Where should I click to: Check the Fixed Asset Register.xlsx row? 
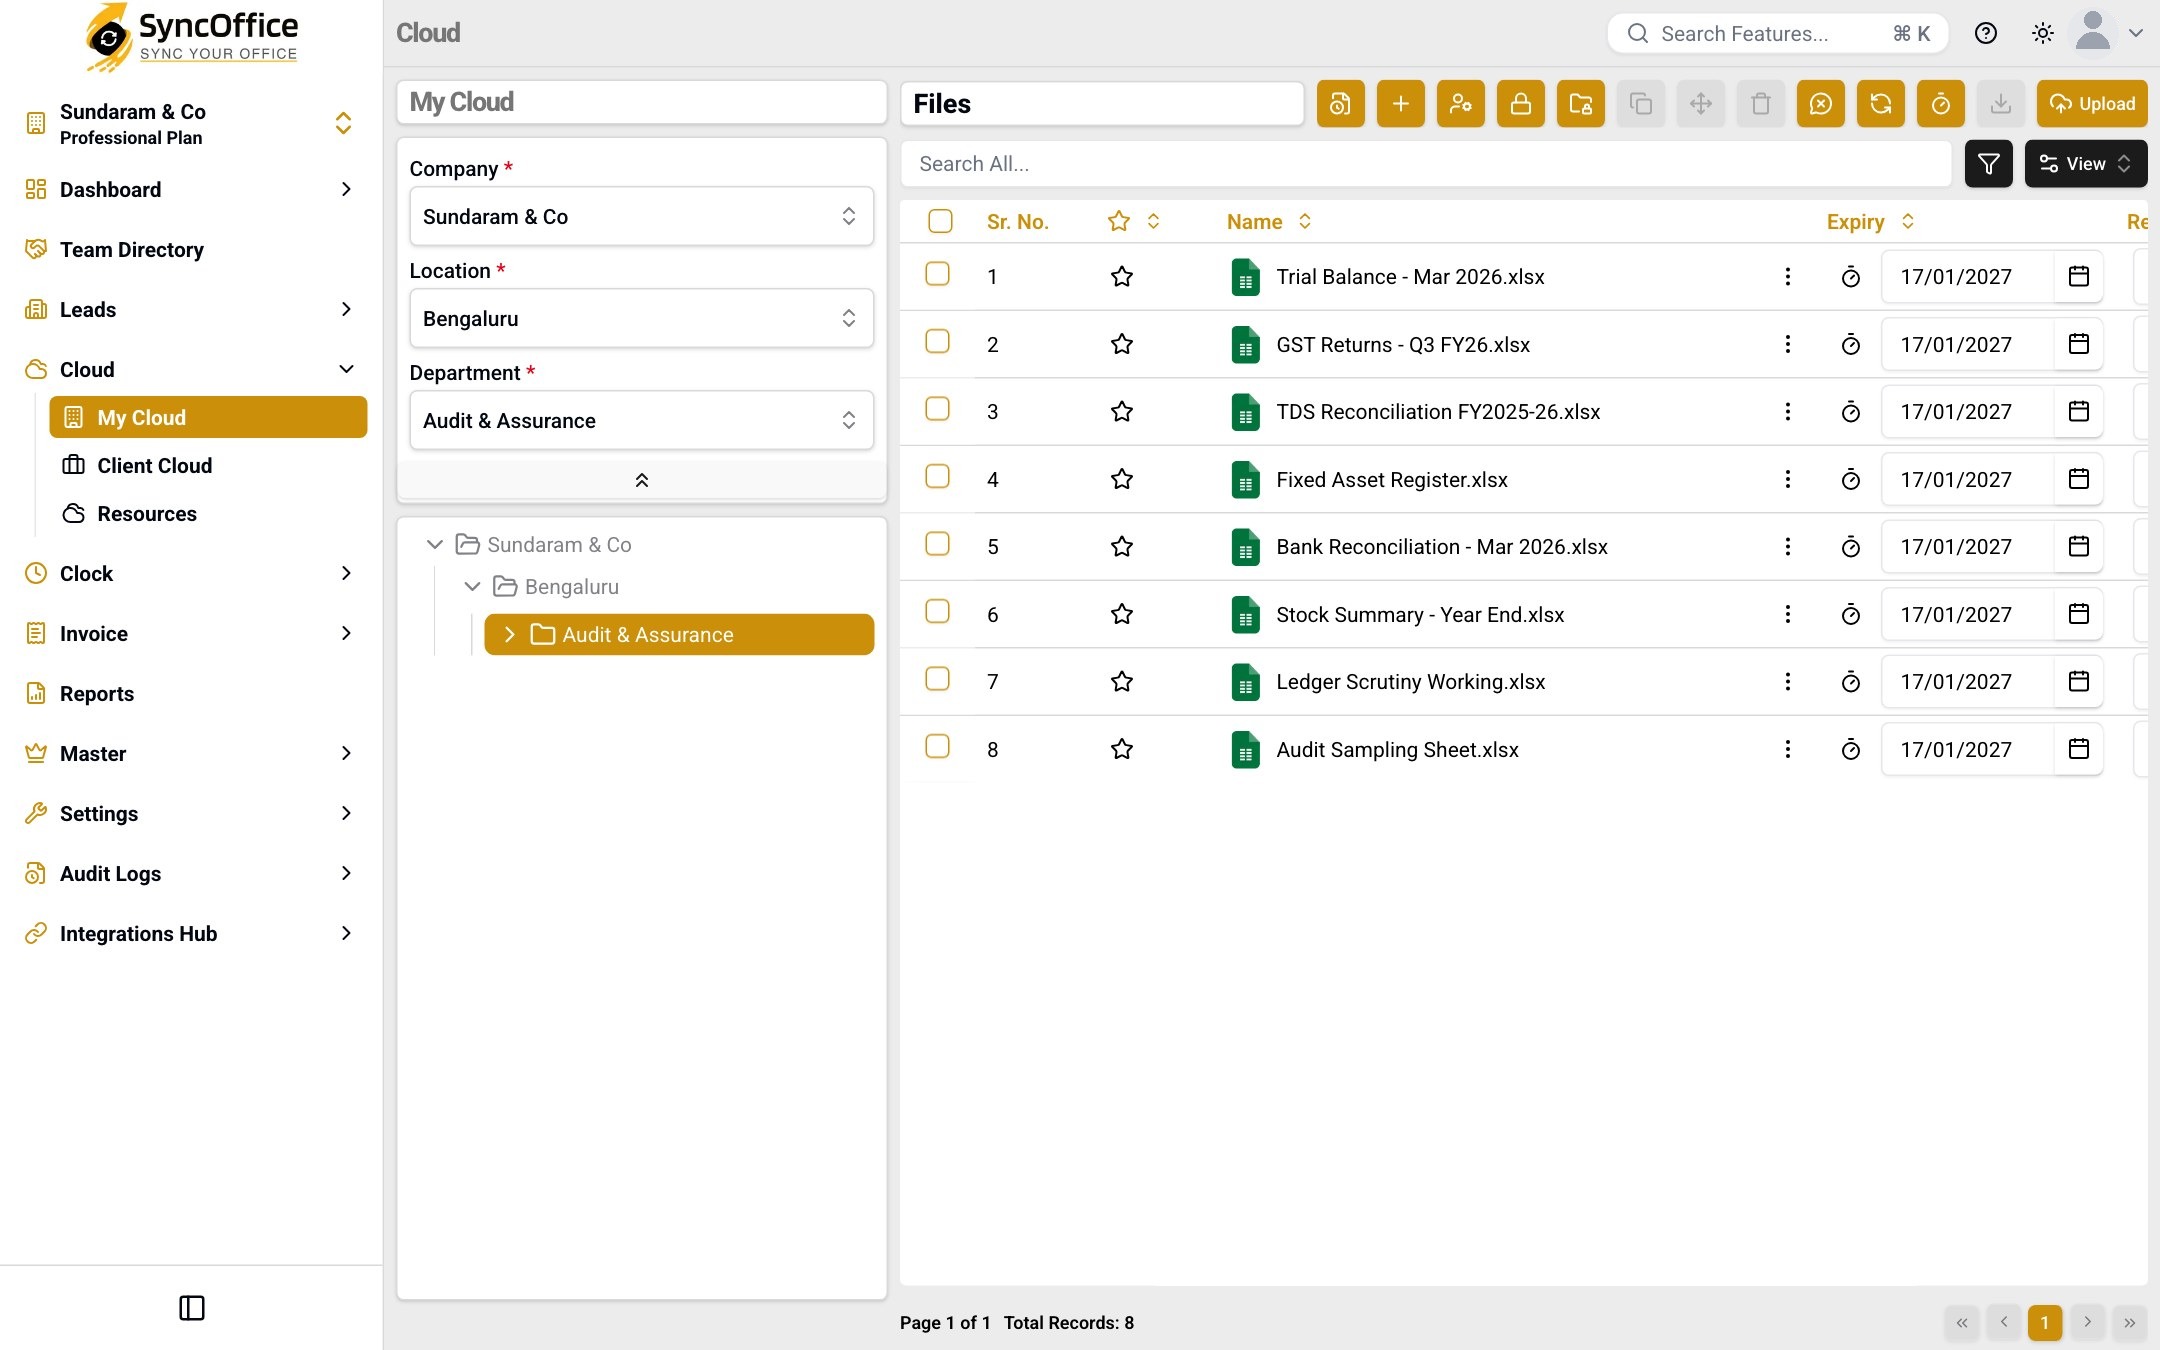pos(937,476)
